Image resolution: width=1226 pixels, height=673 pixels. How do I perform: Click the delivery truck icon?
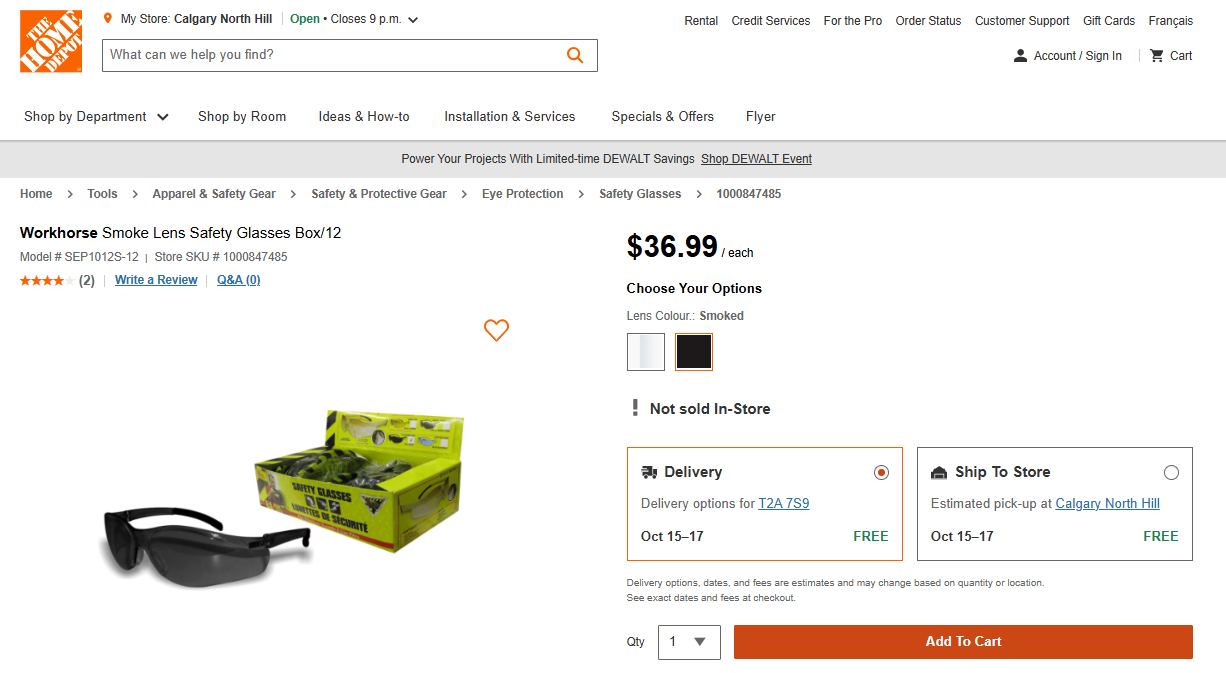[x=648, y=471]
